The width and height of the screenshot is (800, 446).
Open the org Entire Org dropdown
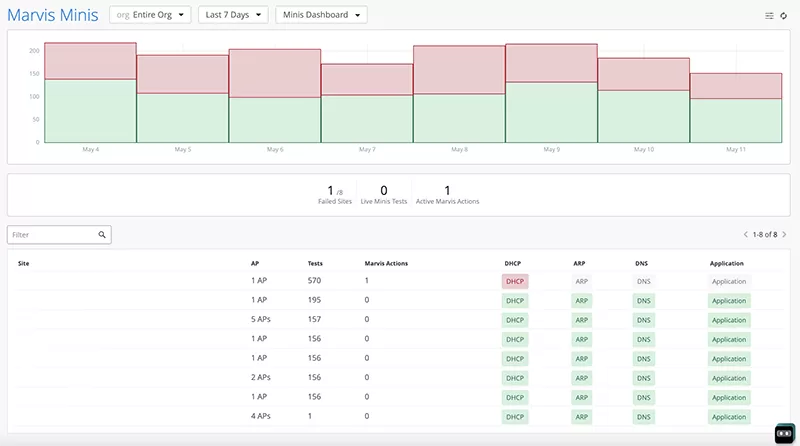(150, 15)
